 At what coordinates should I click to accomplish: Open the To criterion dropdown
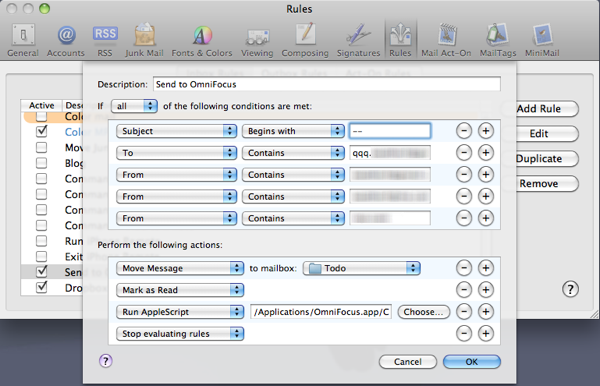pyautogui.click(x=176, y=153)
